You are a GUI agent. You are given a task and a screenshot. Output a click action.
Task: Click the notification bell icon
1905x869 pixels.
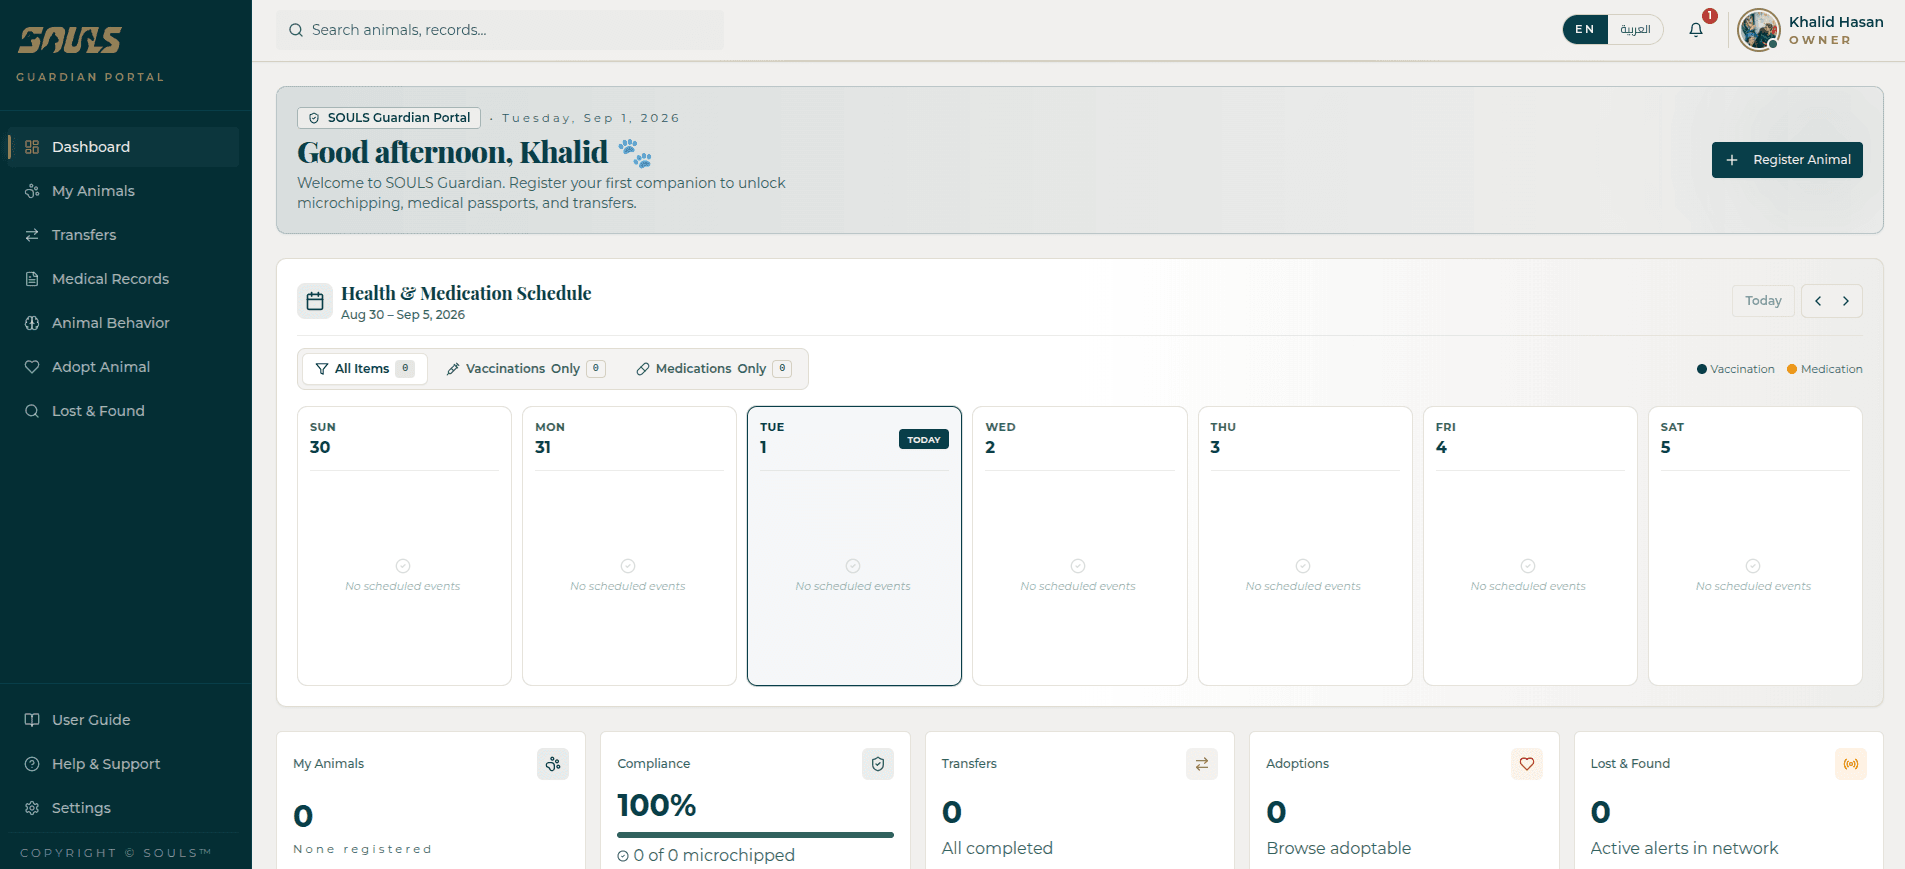[x=1696, y=30]
